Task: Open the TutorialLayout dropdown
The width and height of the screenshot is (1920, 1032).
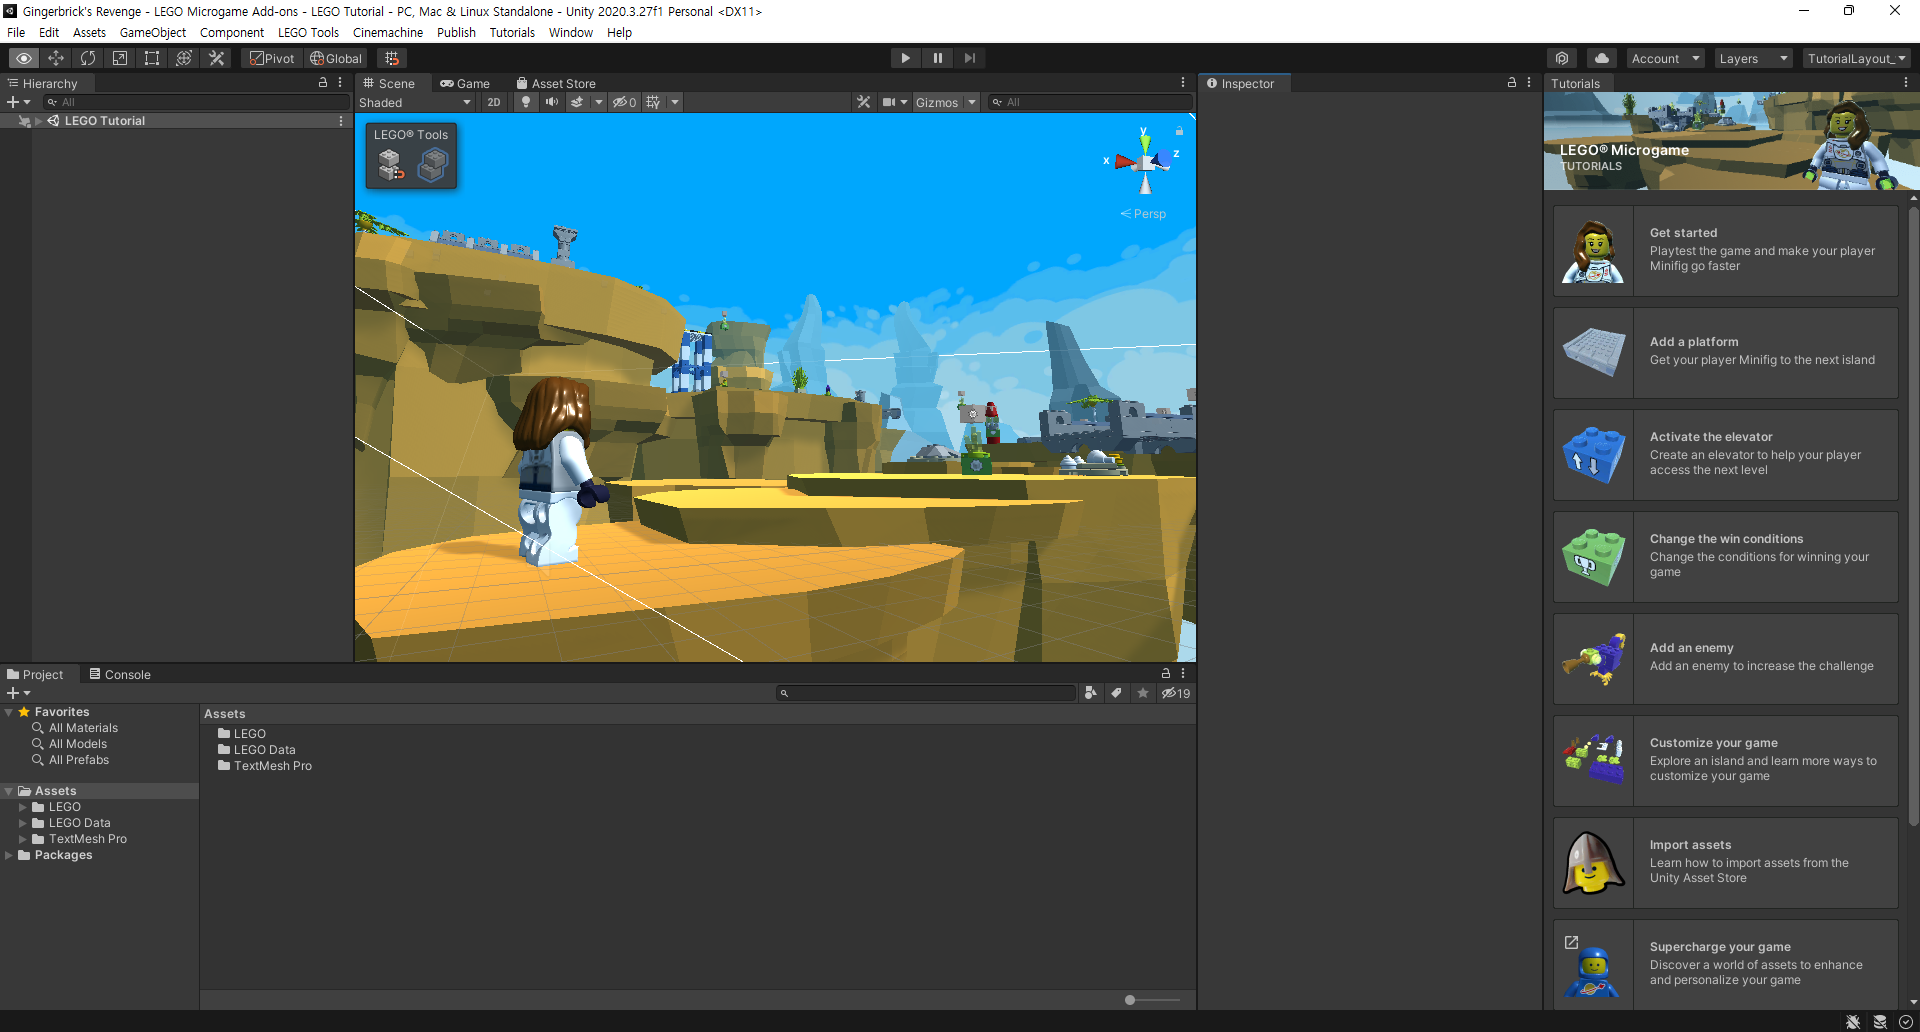Action: [1856, 58]
